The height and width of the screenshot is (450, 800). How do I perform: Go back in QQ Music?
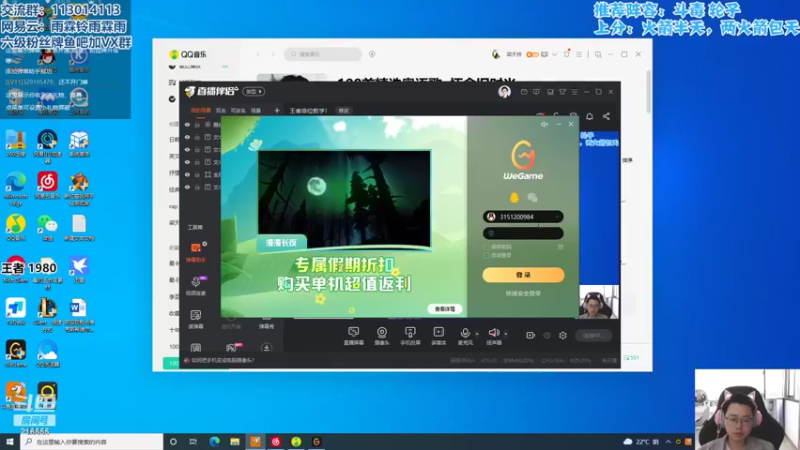[x=258, y=54]
